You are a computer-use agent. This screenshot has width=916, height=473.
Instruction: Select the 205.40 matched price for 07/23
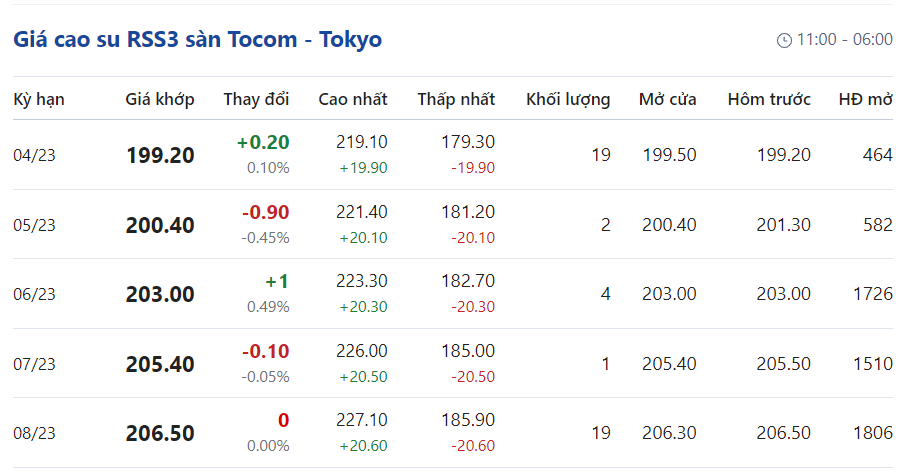point(160,365)
